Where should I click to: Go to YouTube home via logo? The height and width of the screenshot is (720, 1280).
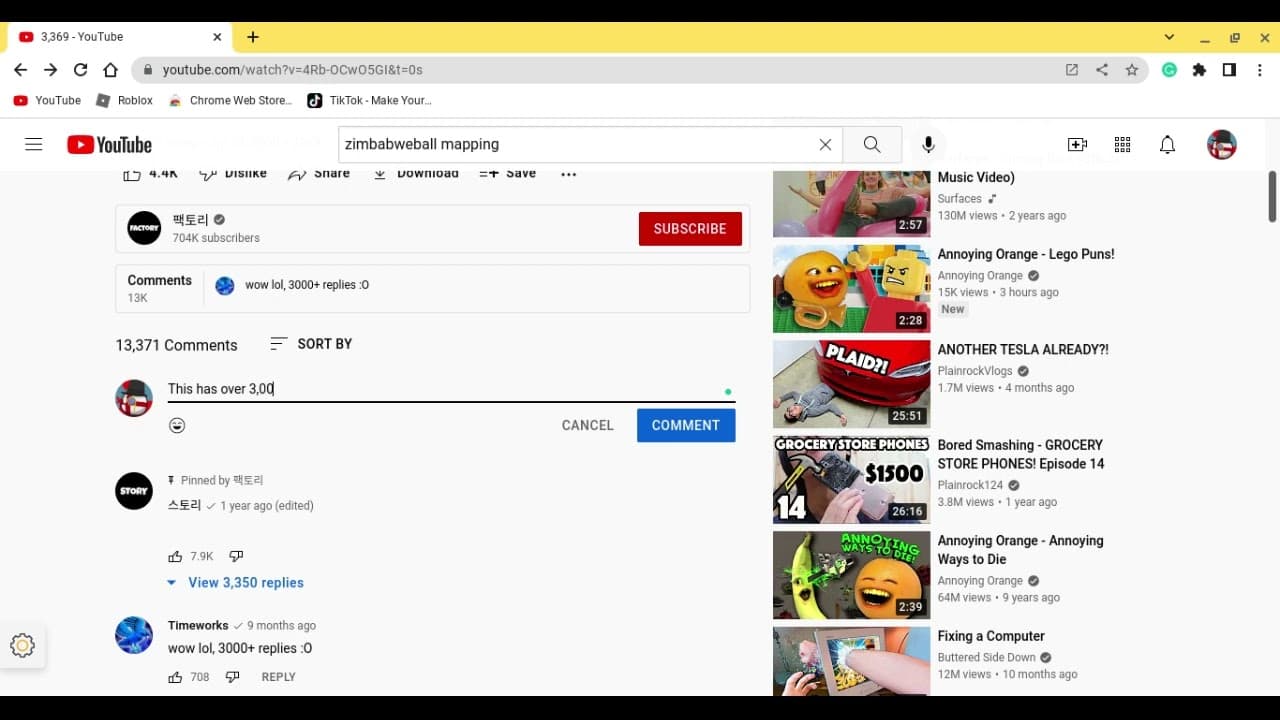[x=109, y=145]
